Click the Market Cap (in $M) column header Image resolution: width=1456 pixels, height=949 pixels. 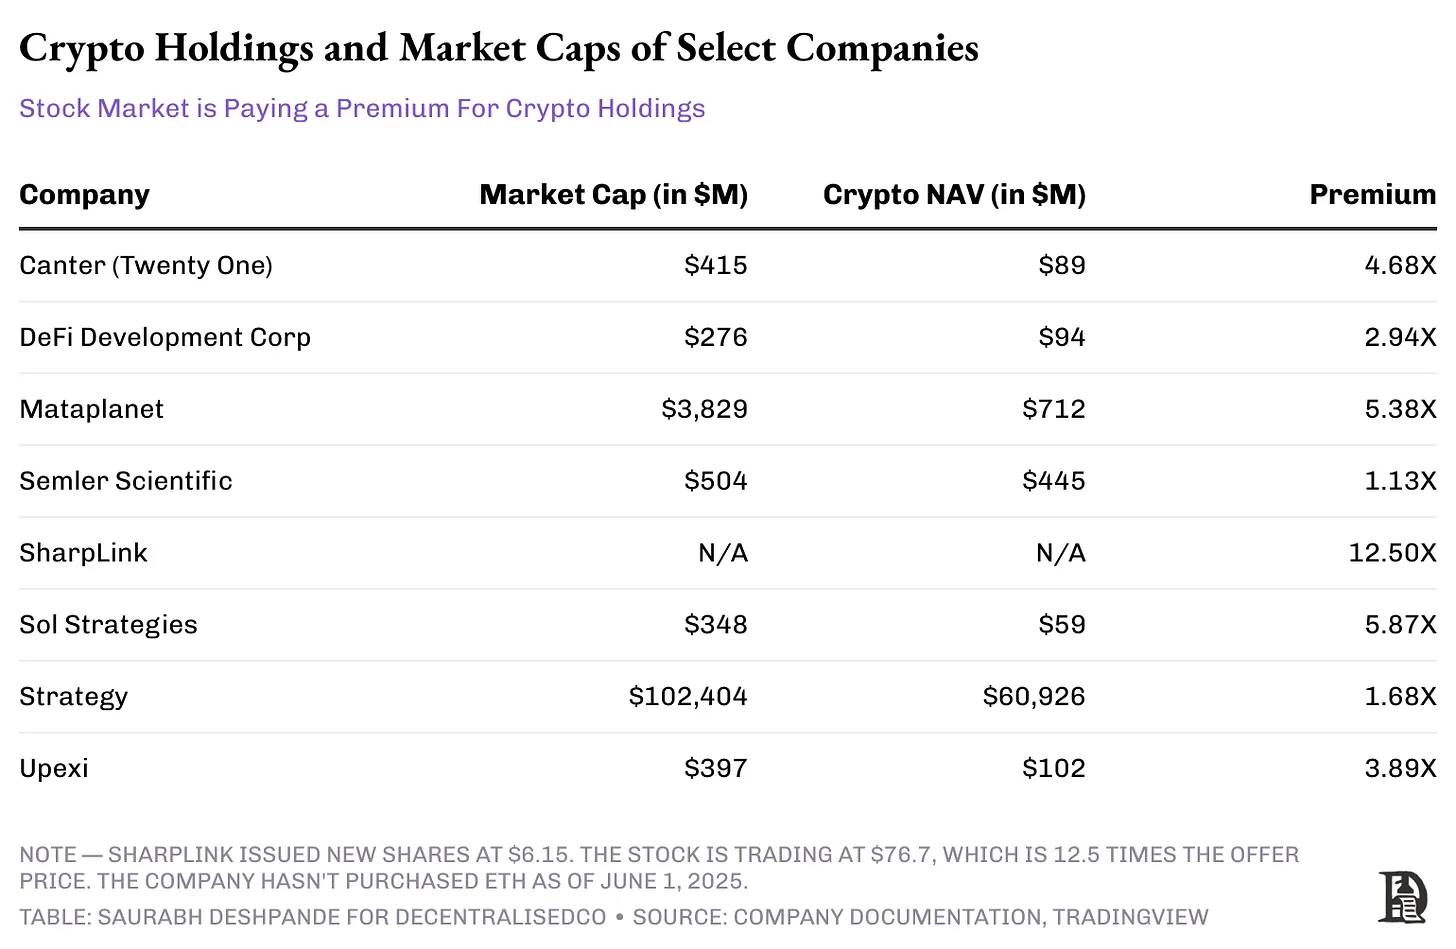613,194
